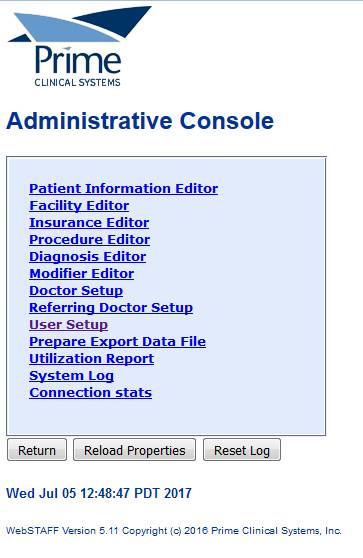Click the Administrative Console heading
This screenshot has height=558, width=363.
click(140, 121)
